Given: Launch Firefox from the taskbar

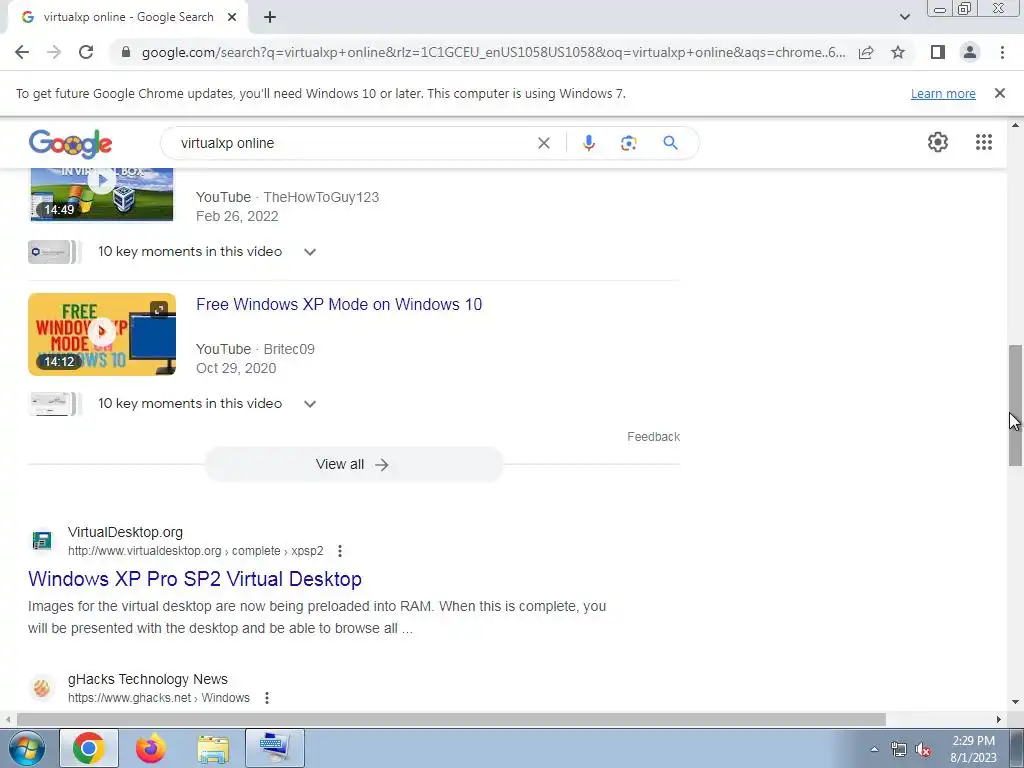Looking at the screenshot, I should 151,748.
